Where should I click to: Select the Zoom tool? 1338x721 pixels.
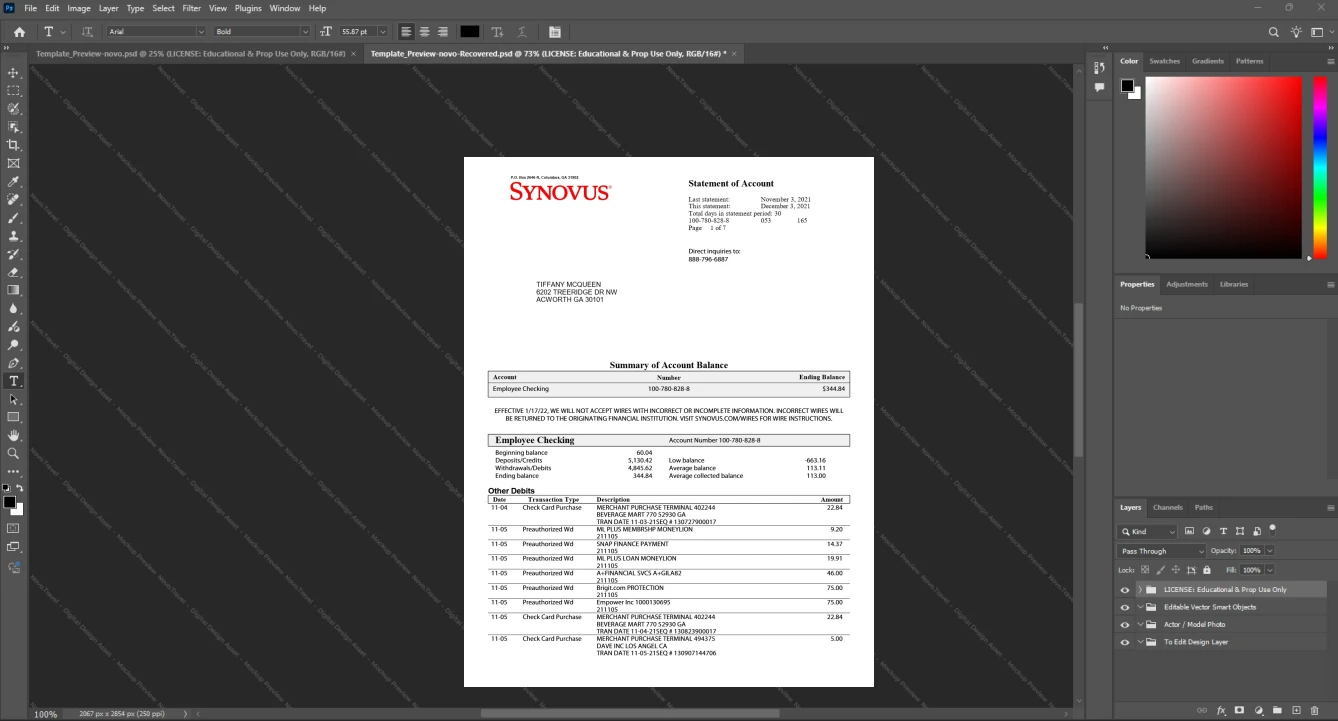(14, 453)
